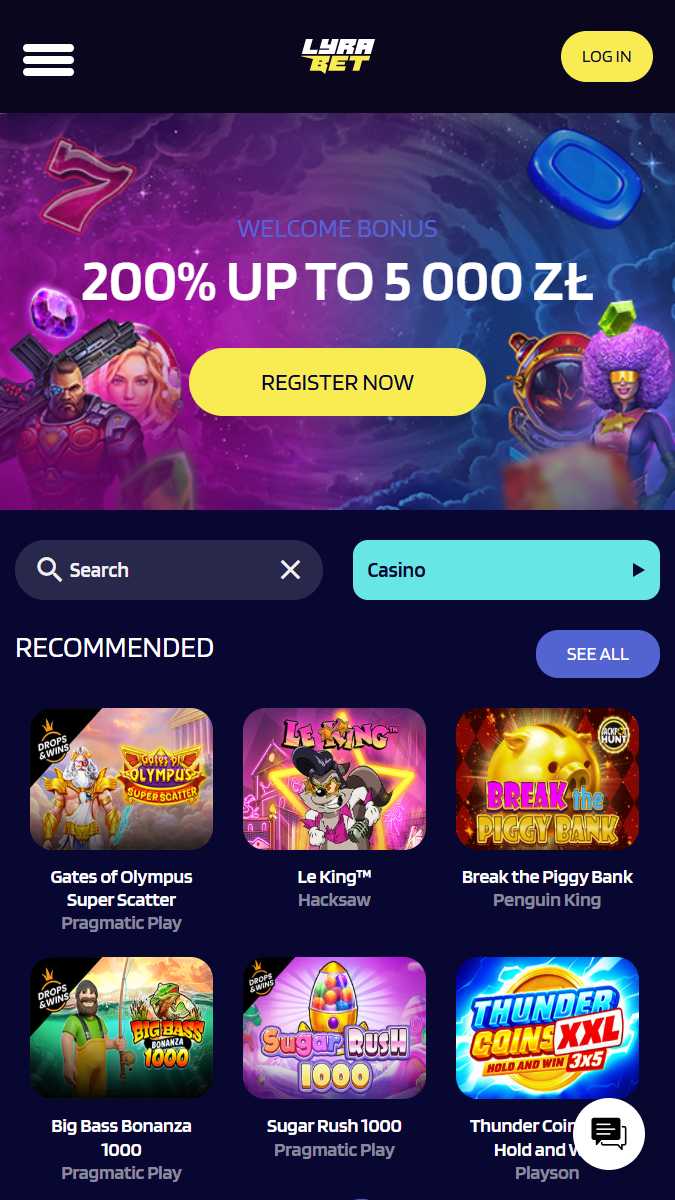Image resolution: width=675 pixels, height=1200 pixels.
Task: Clear the search field with the X
Action: (x=290, y=570)
